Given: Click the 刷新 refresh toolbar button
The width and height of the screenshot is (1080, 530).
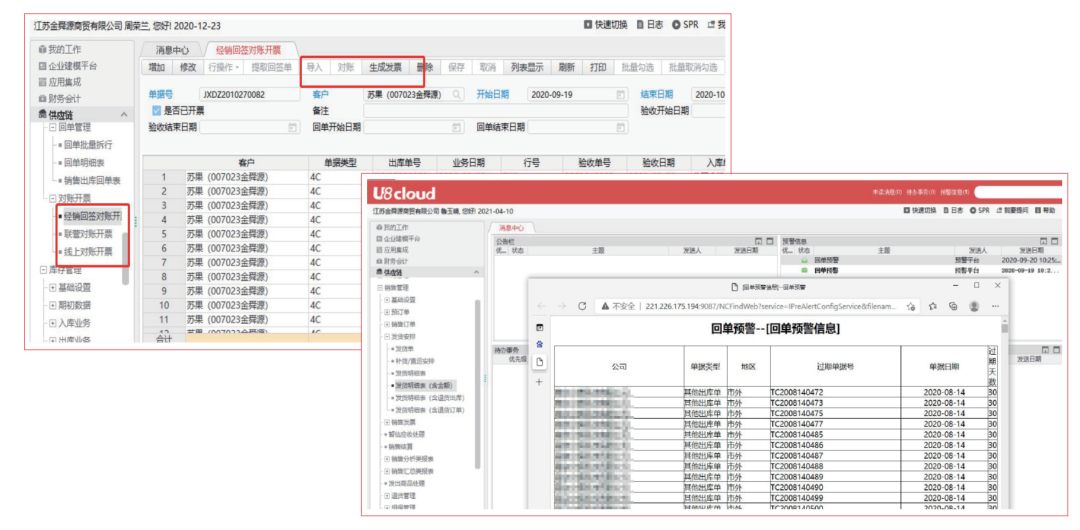Looking at the screenshot, I should point(566,68).
